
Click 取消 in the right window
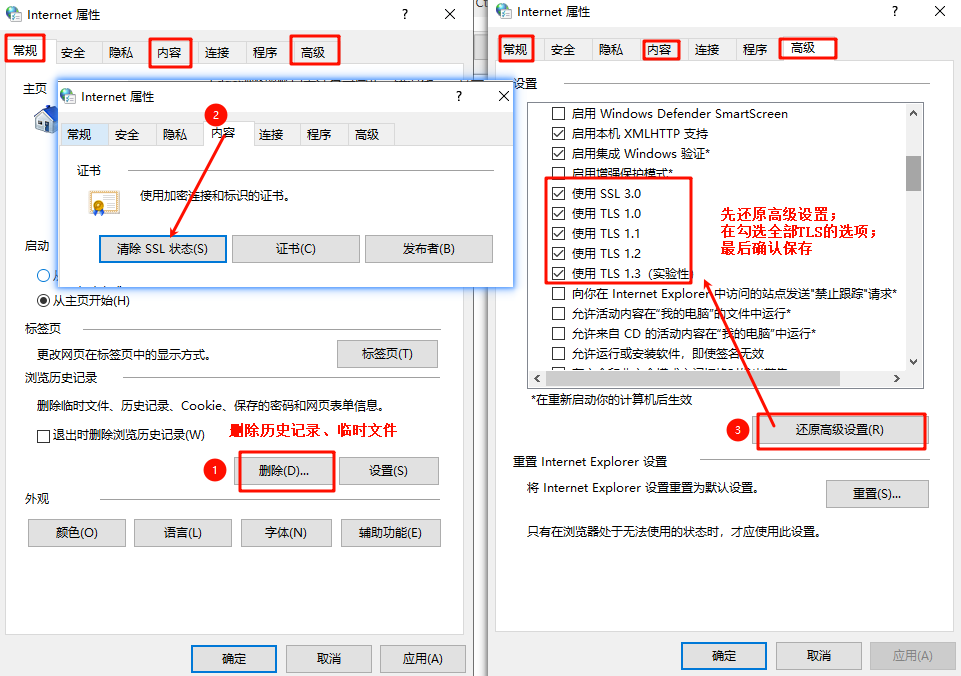(x=819, y=656)
